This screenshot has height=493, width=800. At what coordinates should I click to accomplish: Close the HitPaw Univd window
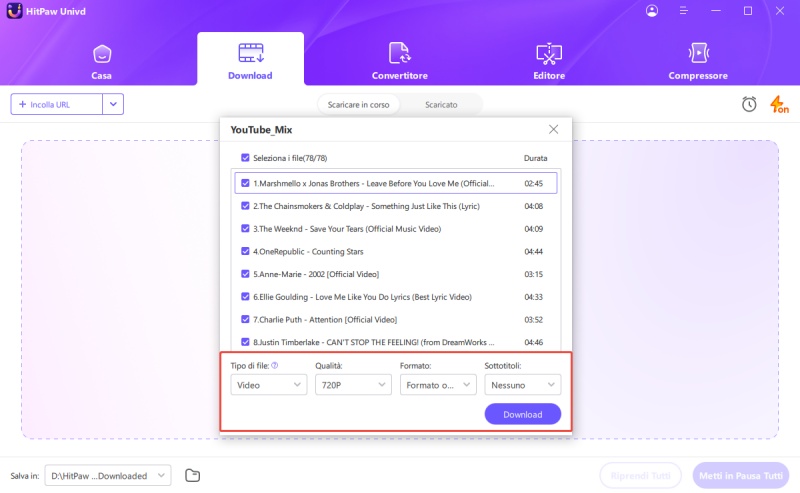780,11
